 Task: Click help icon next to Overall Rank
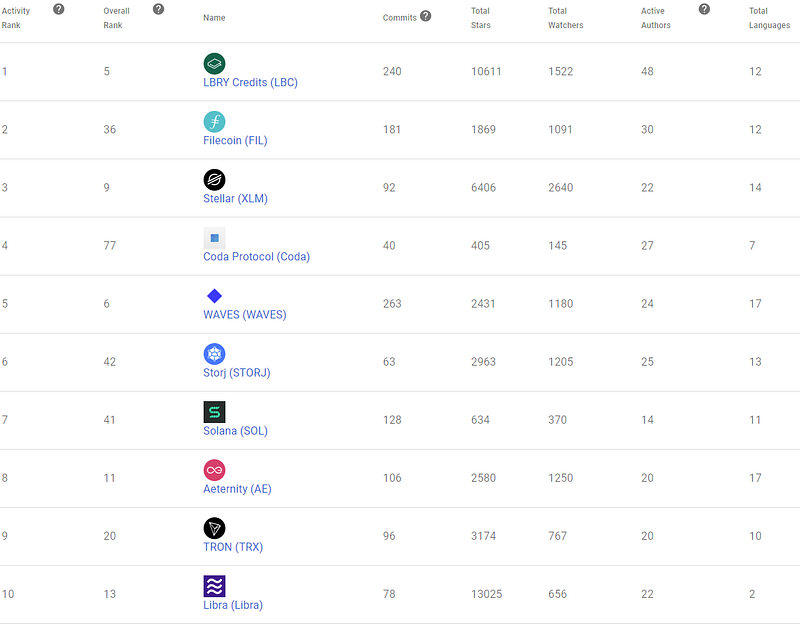point(158,9)
